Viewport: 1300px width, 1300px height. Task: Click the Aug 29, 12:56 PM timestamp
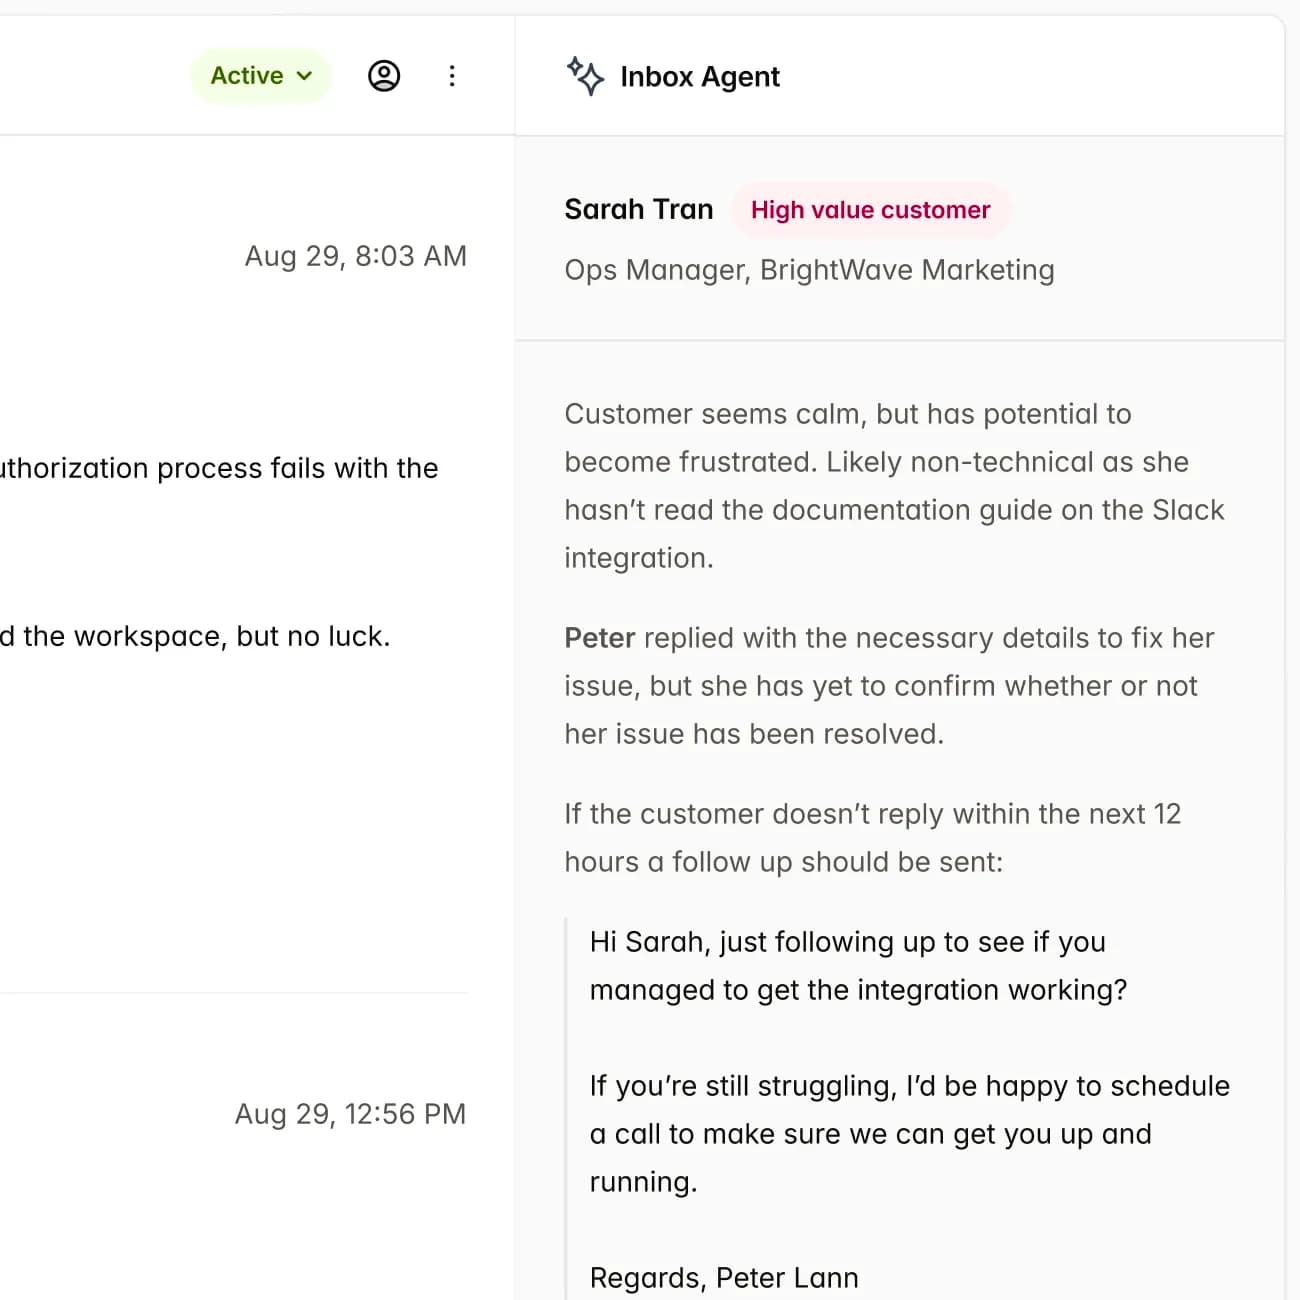coord(350,1114)
